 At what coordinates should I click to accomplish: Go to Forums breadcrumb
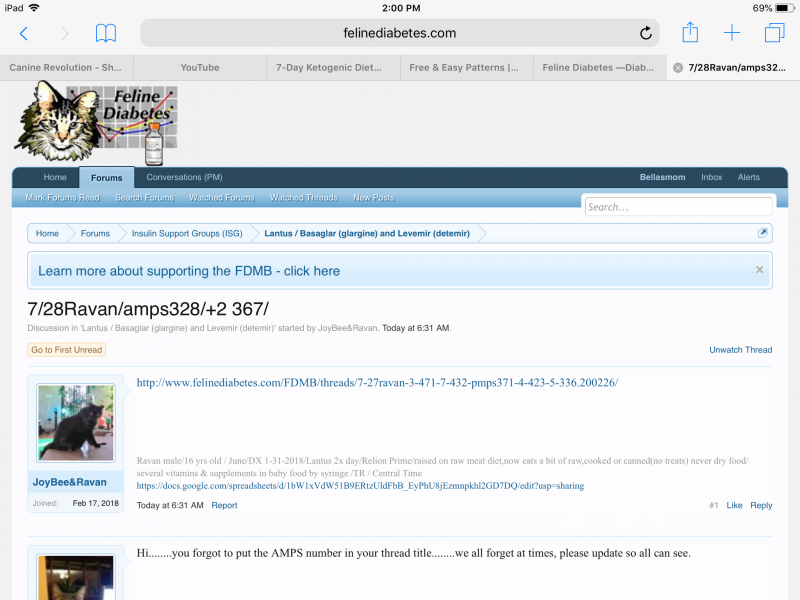pos(95,233)
